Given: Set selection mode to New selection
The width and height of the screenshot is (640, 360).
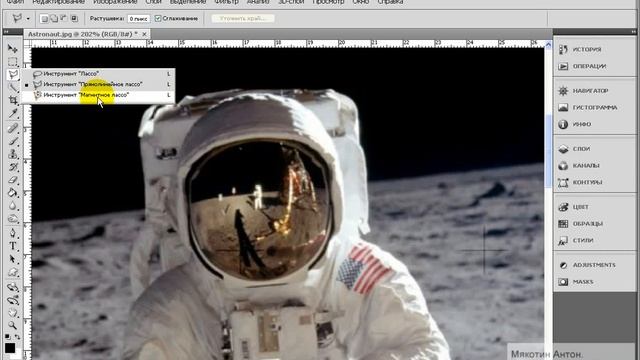Looking at the screenshot, I should [44, 19].
